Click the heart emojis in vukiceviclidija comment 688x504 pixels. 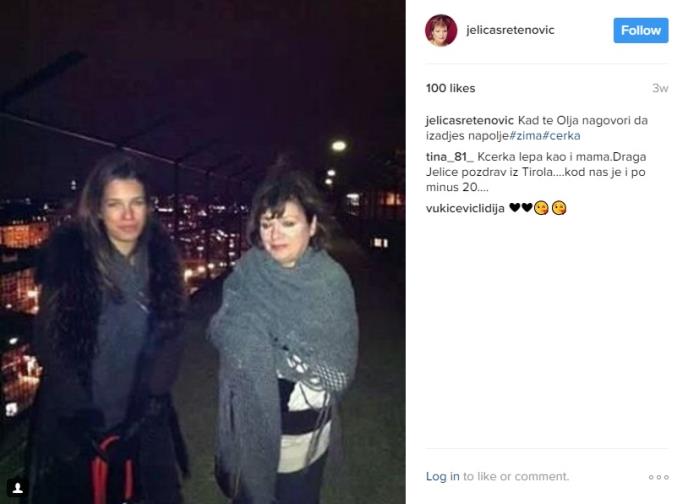(x=520, y=207)
